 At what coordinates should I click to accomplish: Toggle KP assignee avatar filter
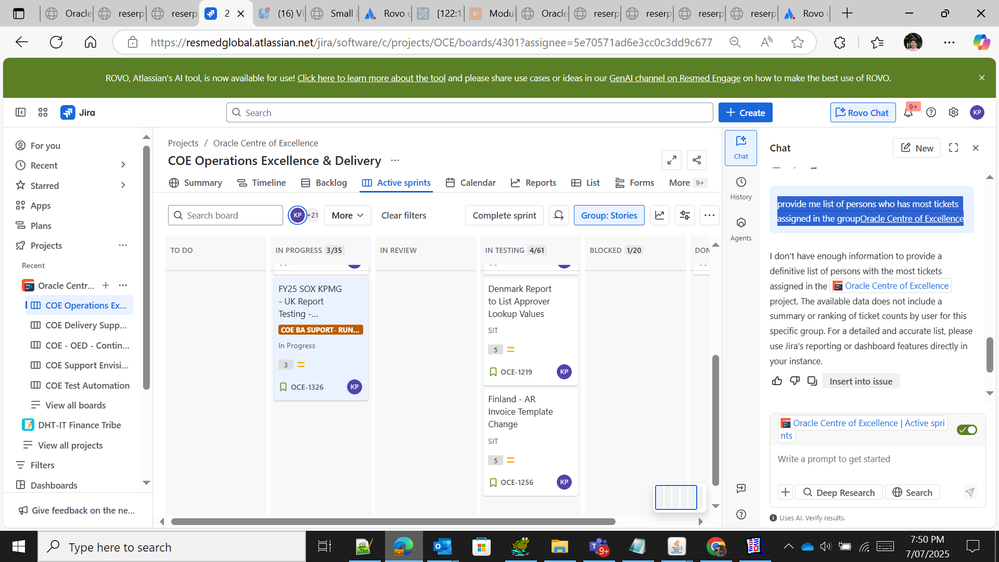(x=297, y=215)
